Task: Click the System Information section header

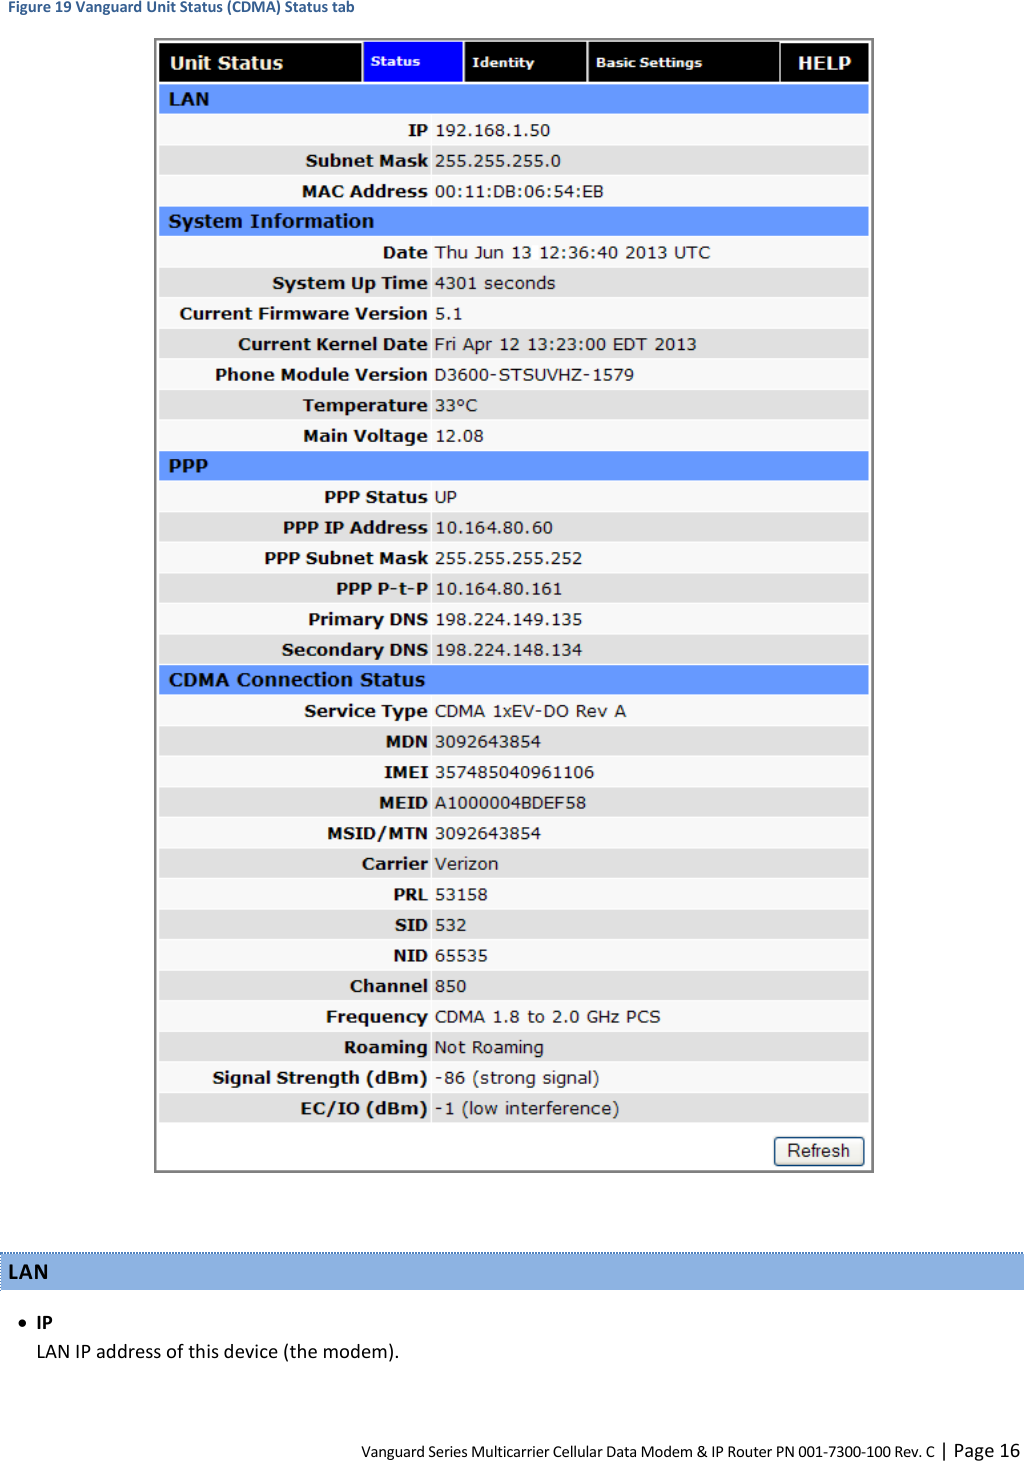Action: coord(513,222)
